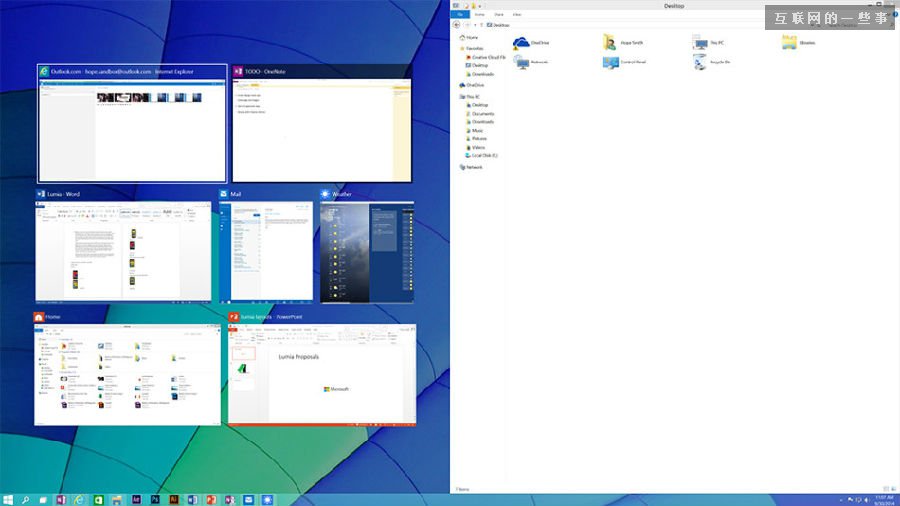This screenshot has width=900, height=506.
Task: Select the Mail app window thumbnail
Action: click(x=266, y=246)
